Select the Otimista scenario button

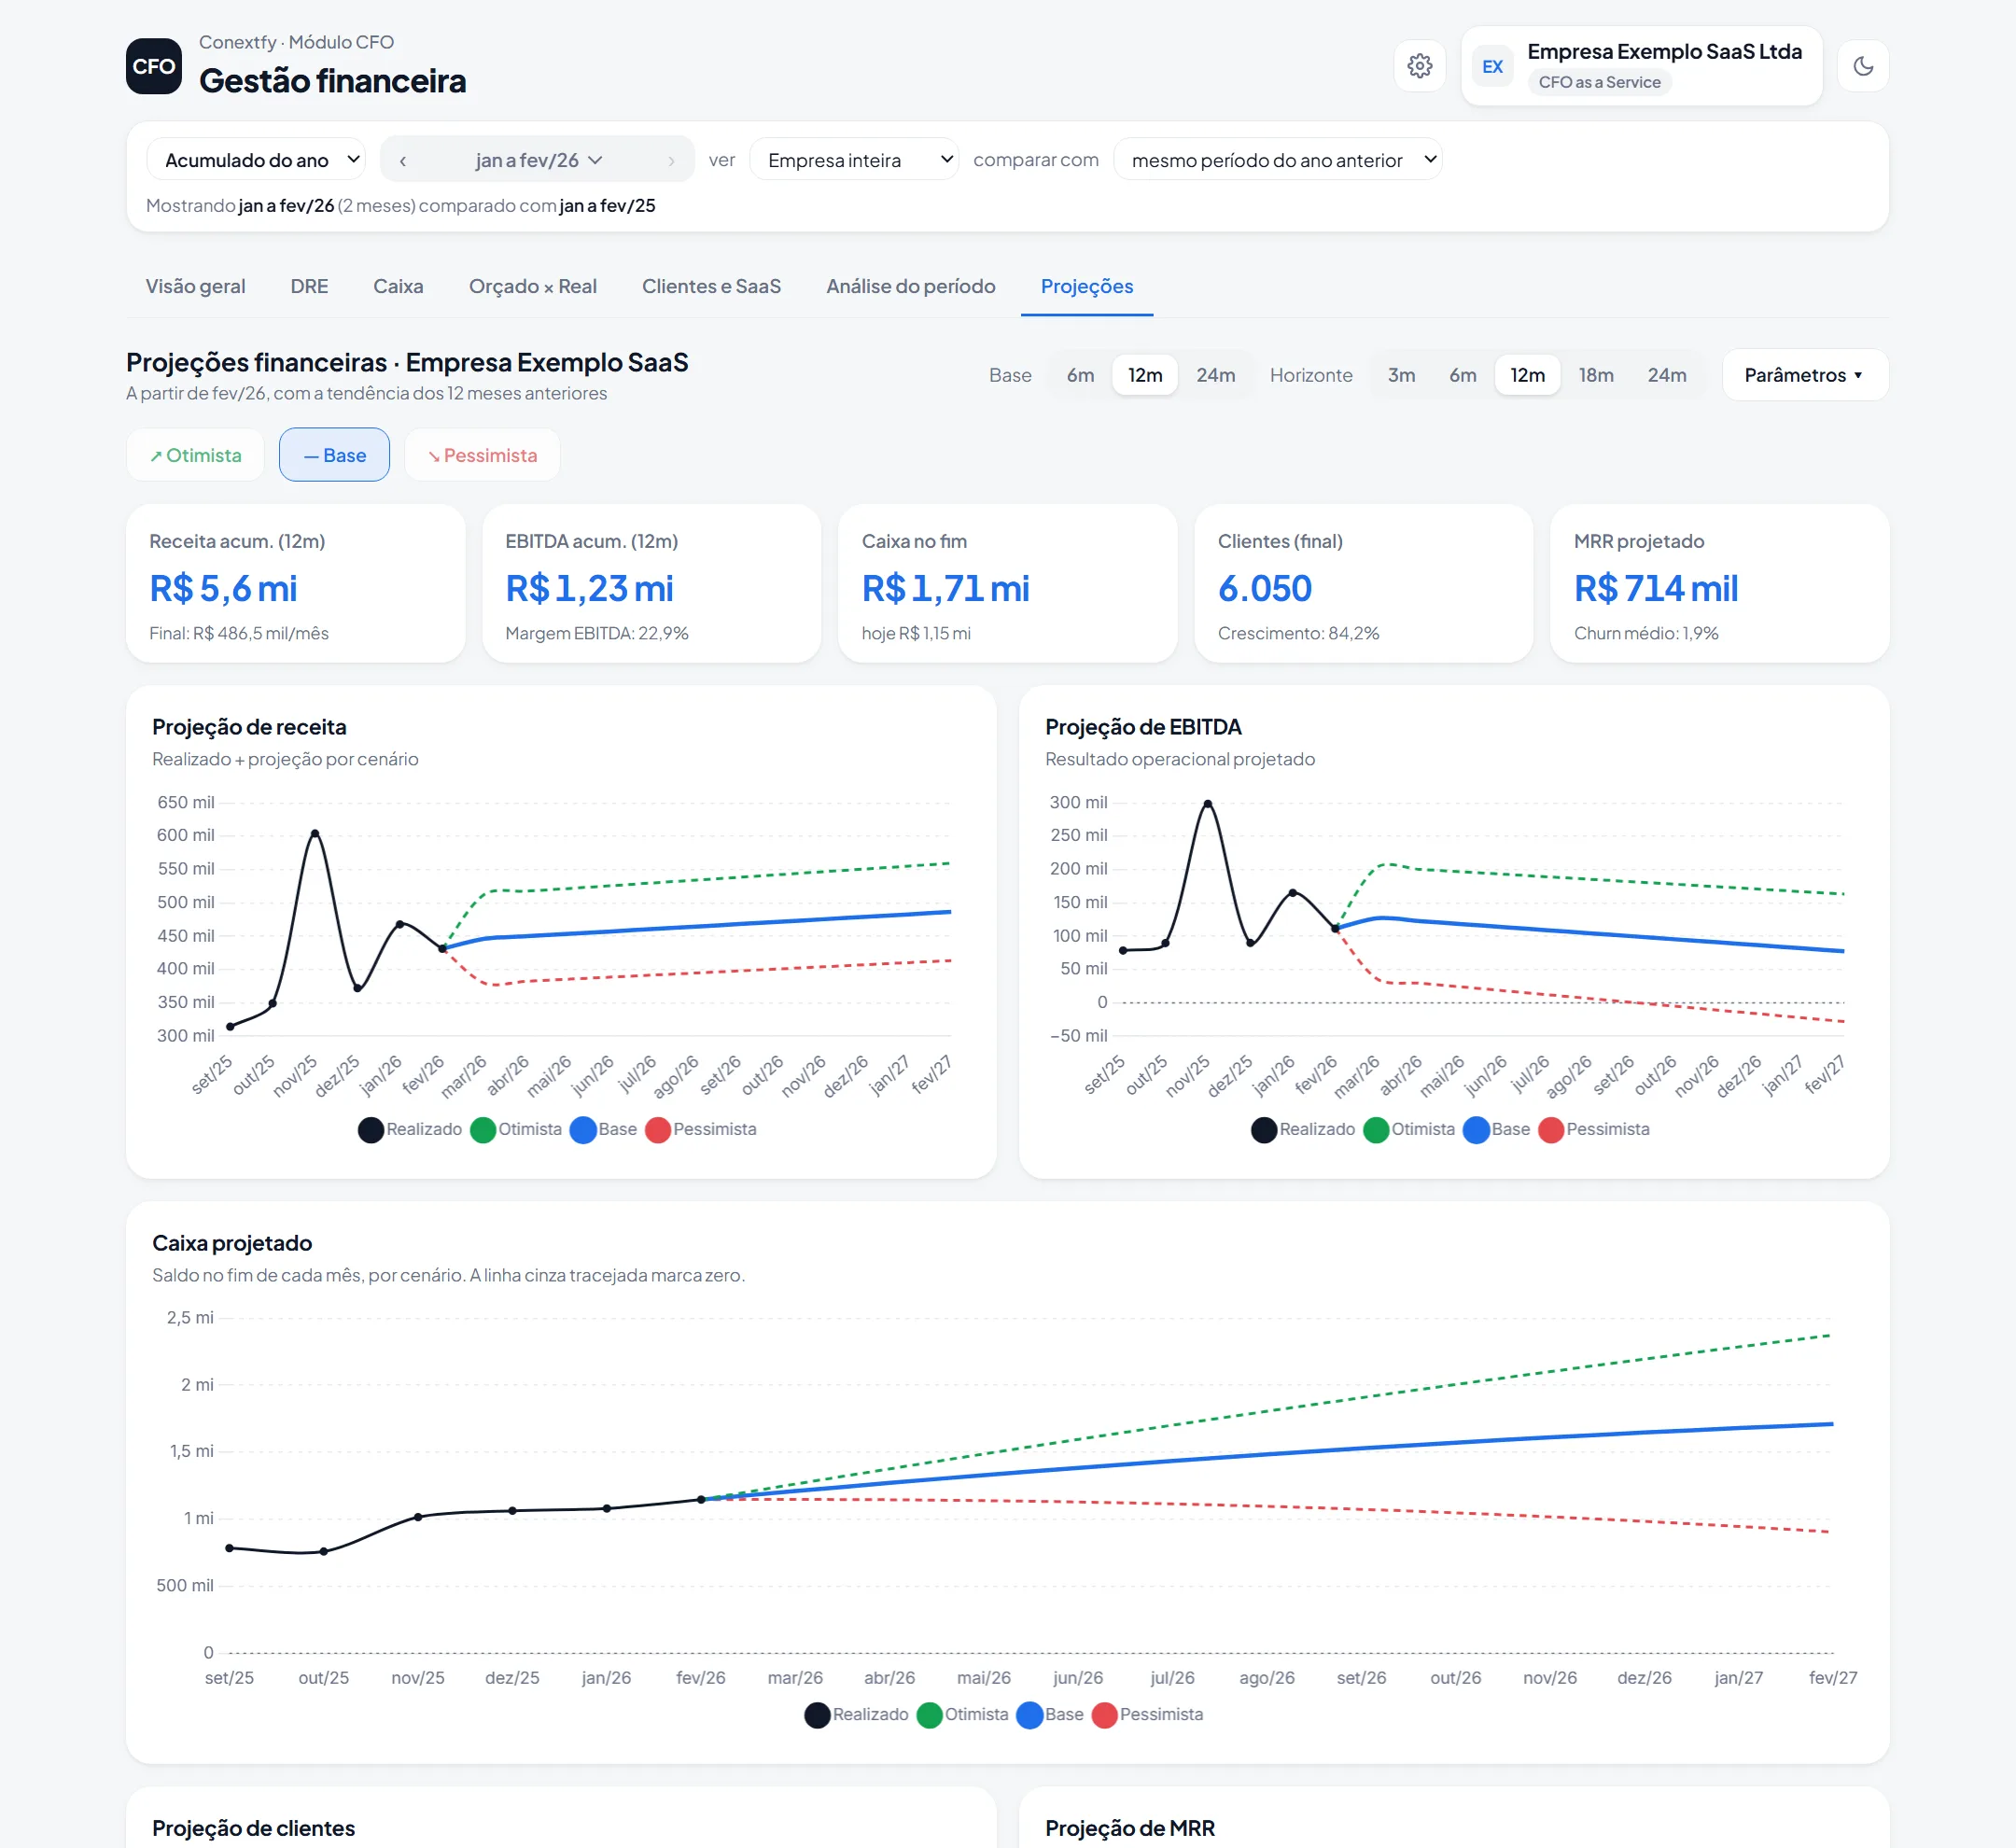(x=196, y=455)
